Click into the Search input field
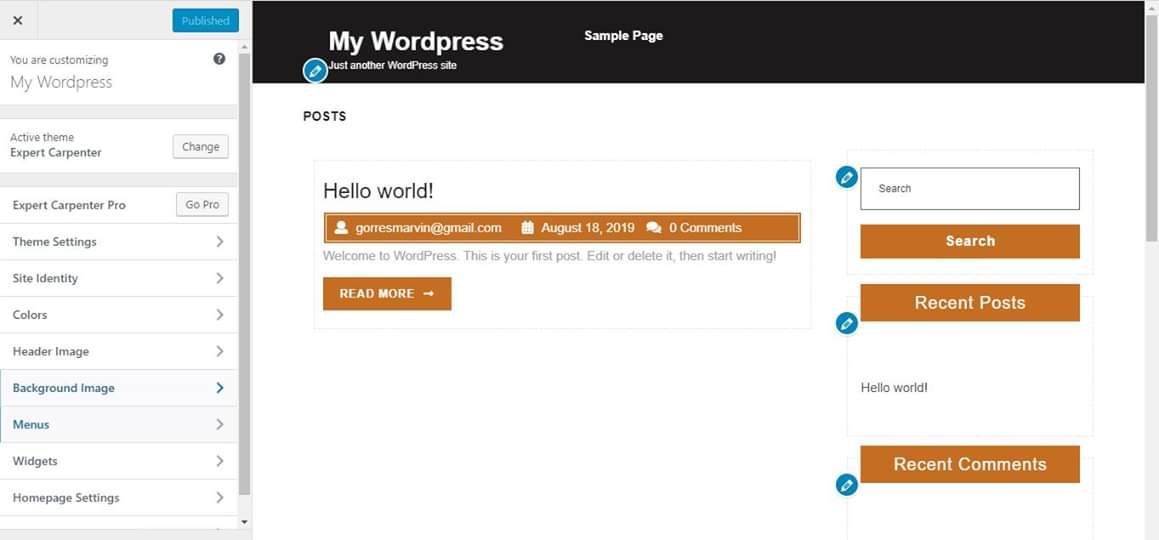Screen dimensions: 1159x540 (970, 188)
